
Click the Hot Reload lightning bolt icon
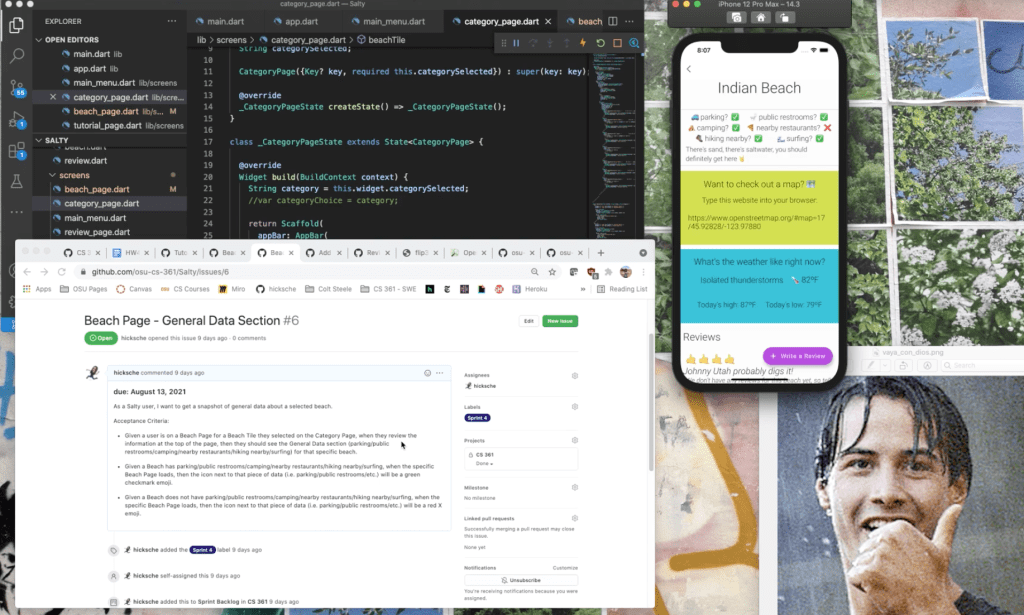tap(582, 43)
